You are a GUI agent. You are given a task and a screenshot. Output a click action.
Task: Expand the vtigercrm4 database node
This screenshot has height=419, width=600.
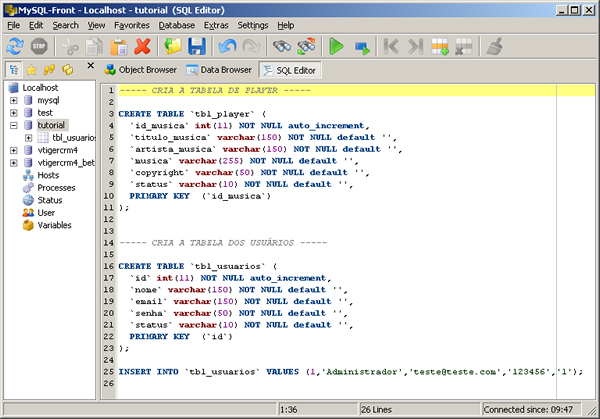(14, 150)
